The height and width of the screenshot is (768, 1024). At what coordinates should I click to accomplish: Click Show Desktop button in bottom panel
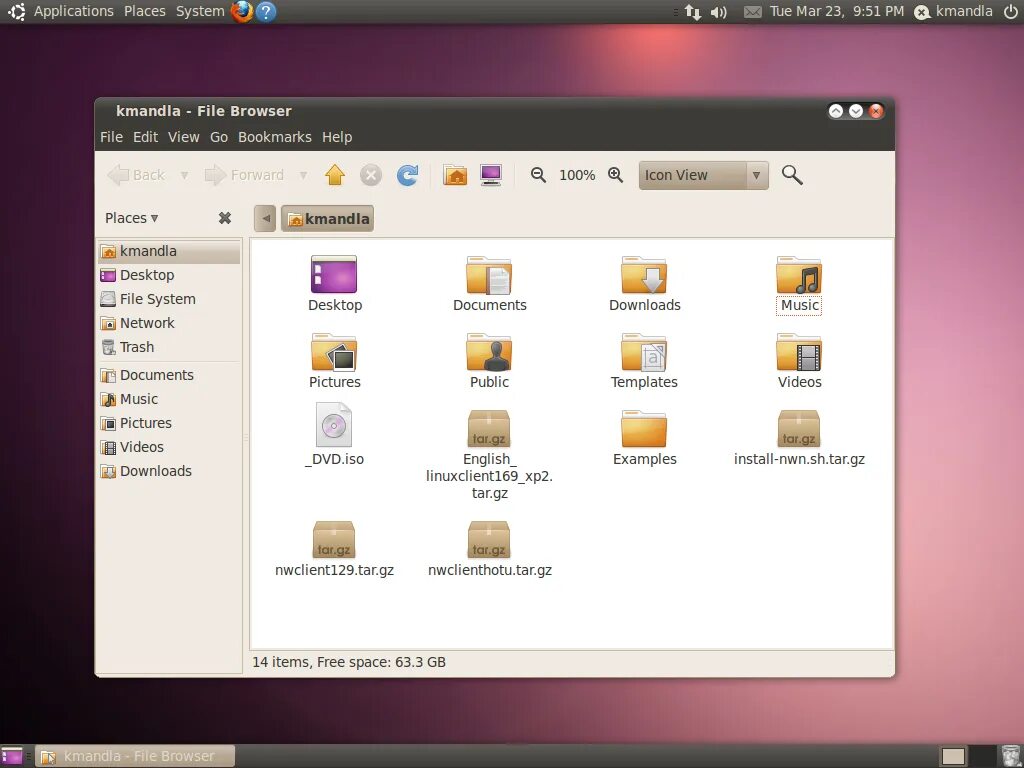11,756
